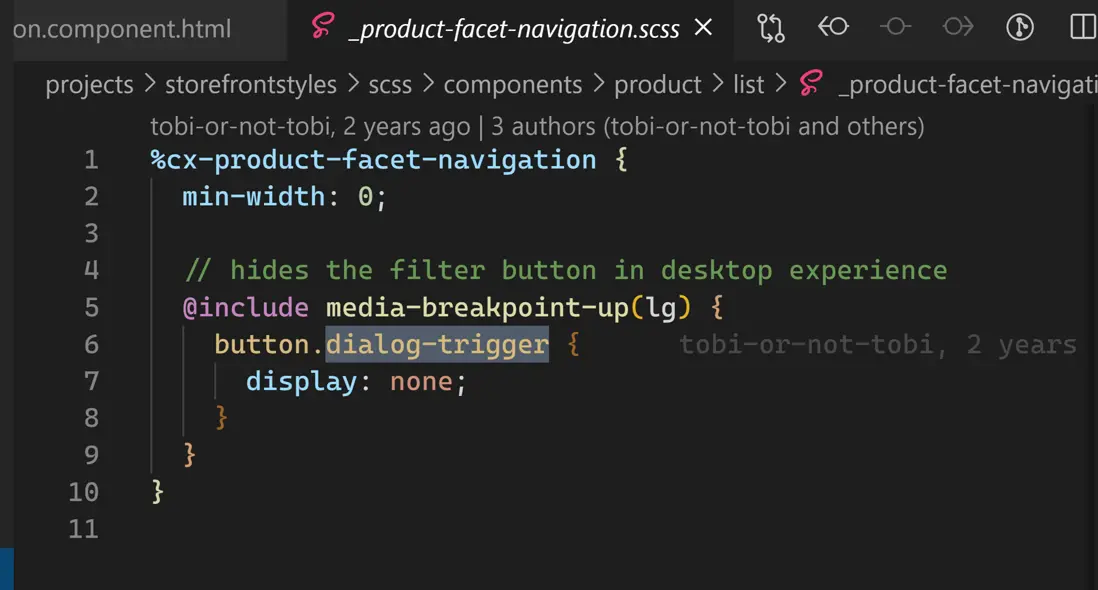
Task: Split the editor with the split icon
Action: point(1083,27)
